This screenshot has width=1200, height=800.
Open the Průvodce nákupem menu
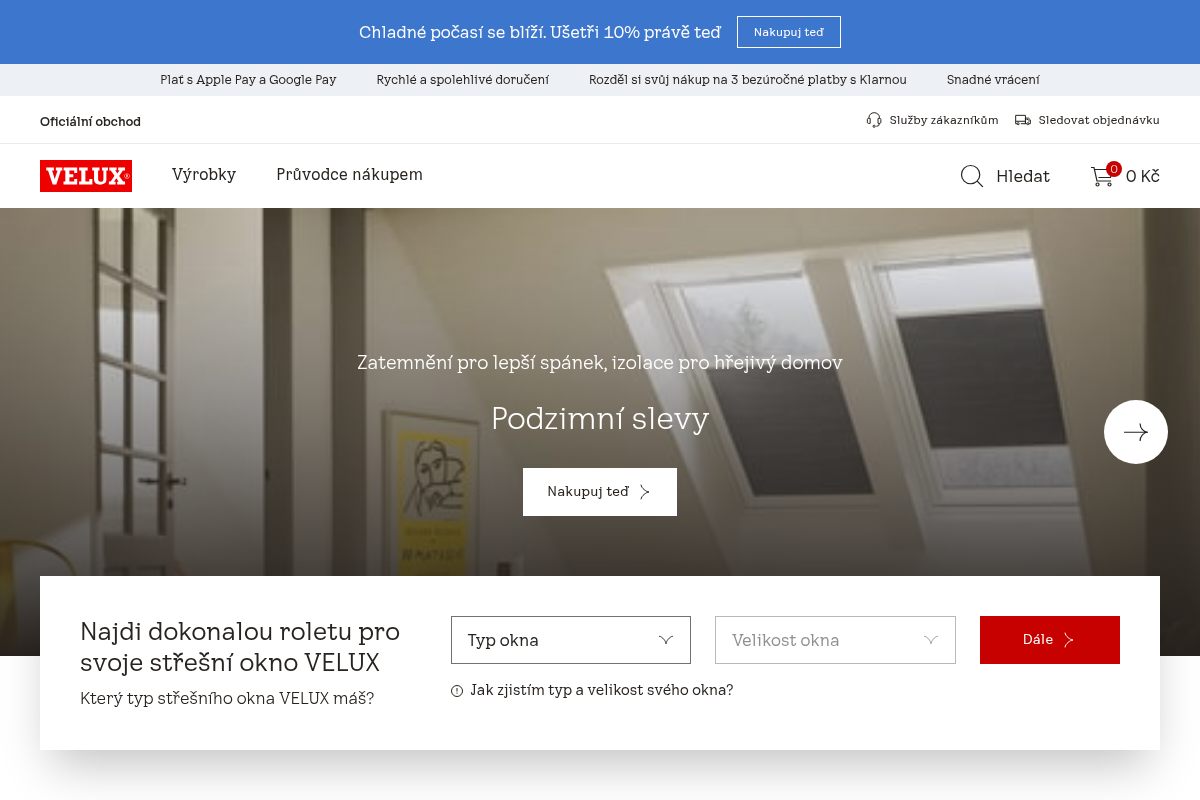pos(349,175)
